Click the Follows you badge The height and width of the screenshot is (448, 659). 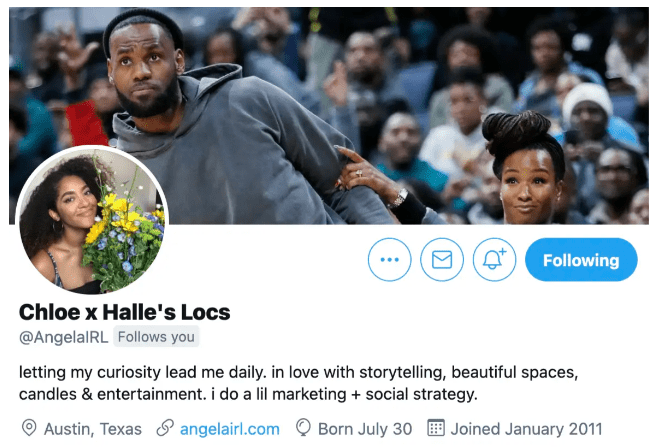click(156, 337)
